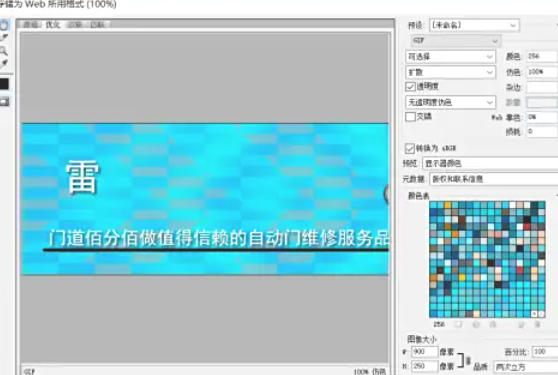
Task: Click shift-to-web-palette icon under color table
Action: coord(476,324)
